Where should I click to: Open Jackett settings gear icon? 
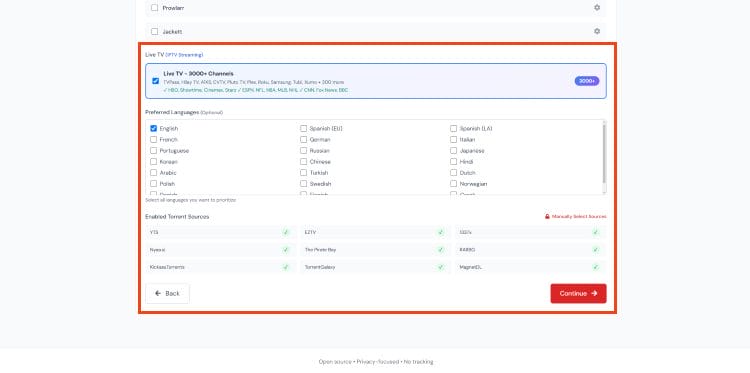tap(597, 31)
